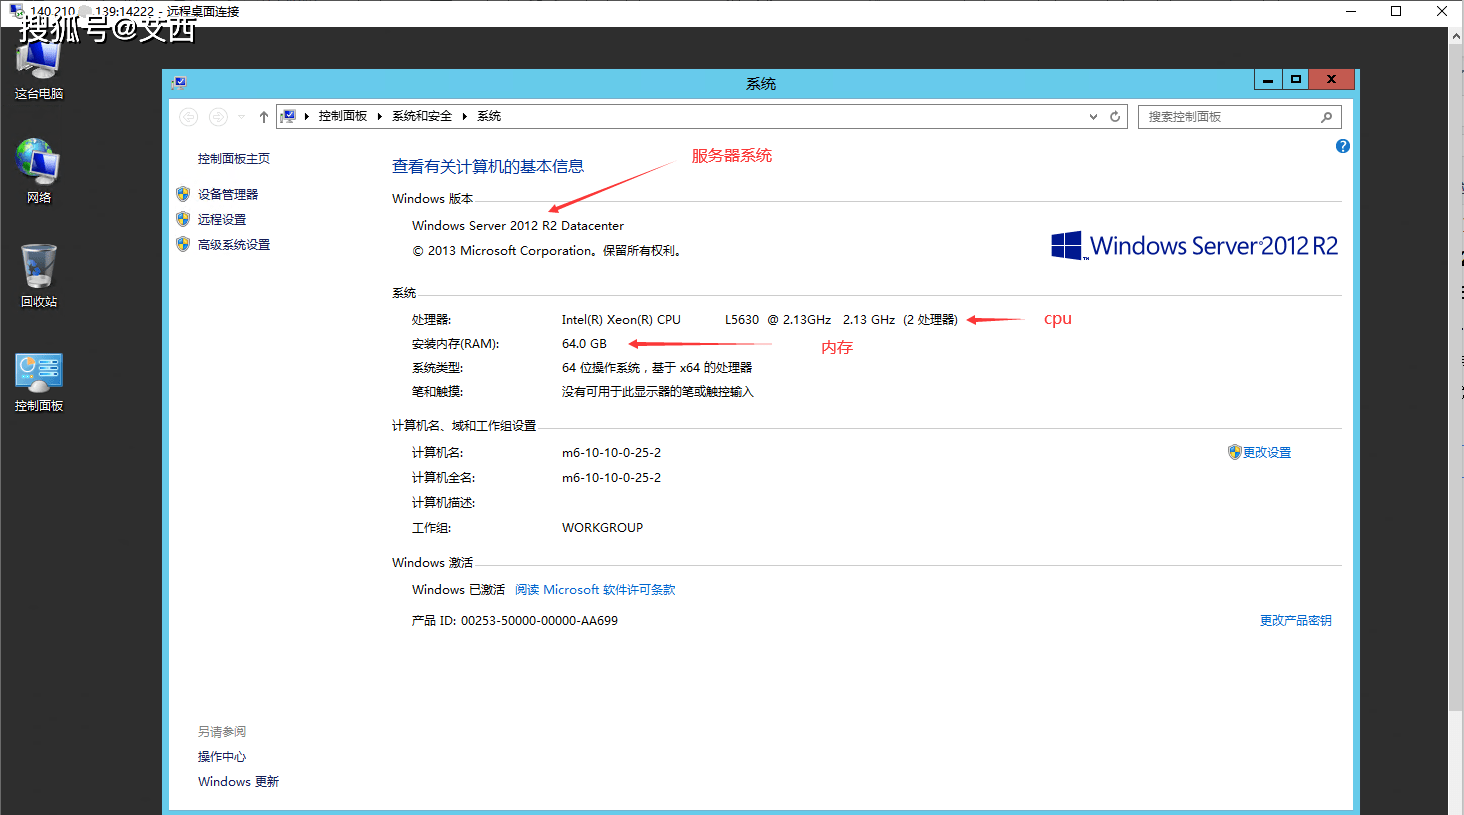Close the 系统 window
Viewport: 1464px width, 815px height.
[1331, 80]
